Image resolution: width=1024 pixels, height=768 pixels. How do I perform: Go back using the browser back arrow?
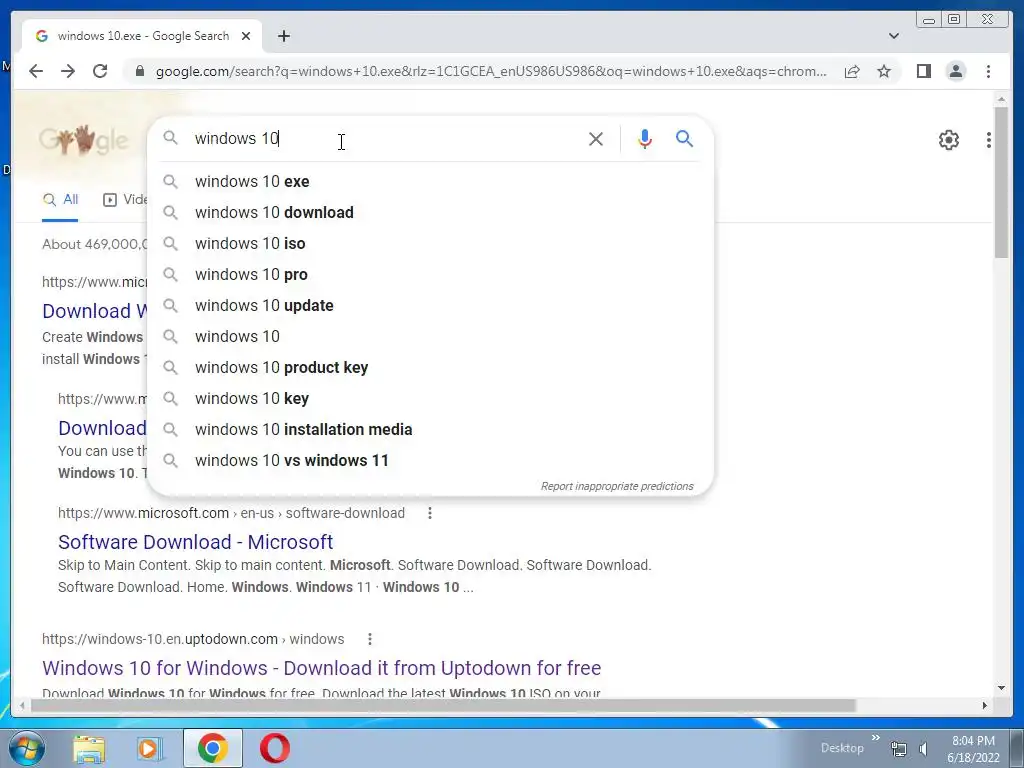pos(36,71)
